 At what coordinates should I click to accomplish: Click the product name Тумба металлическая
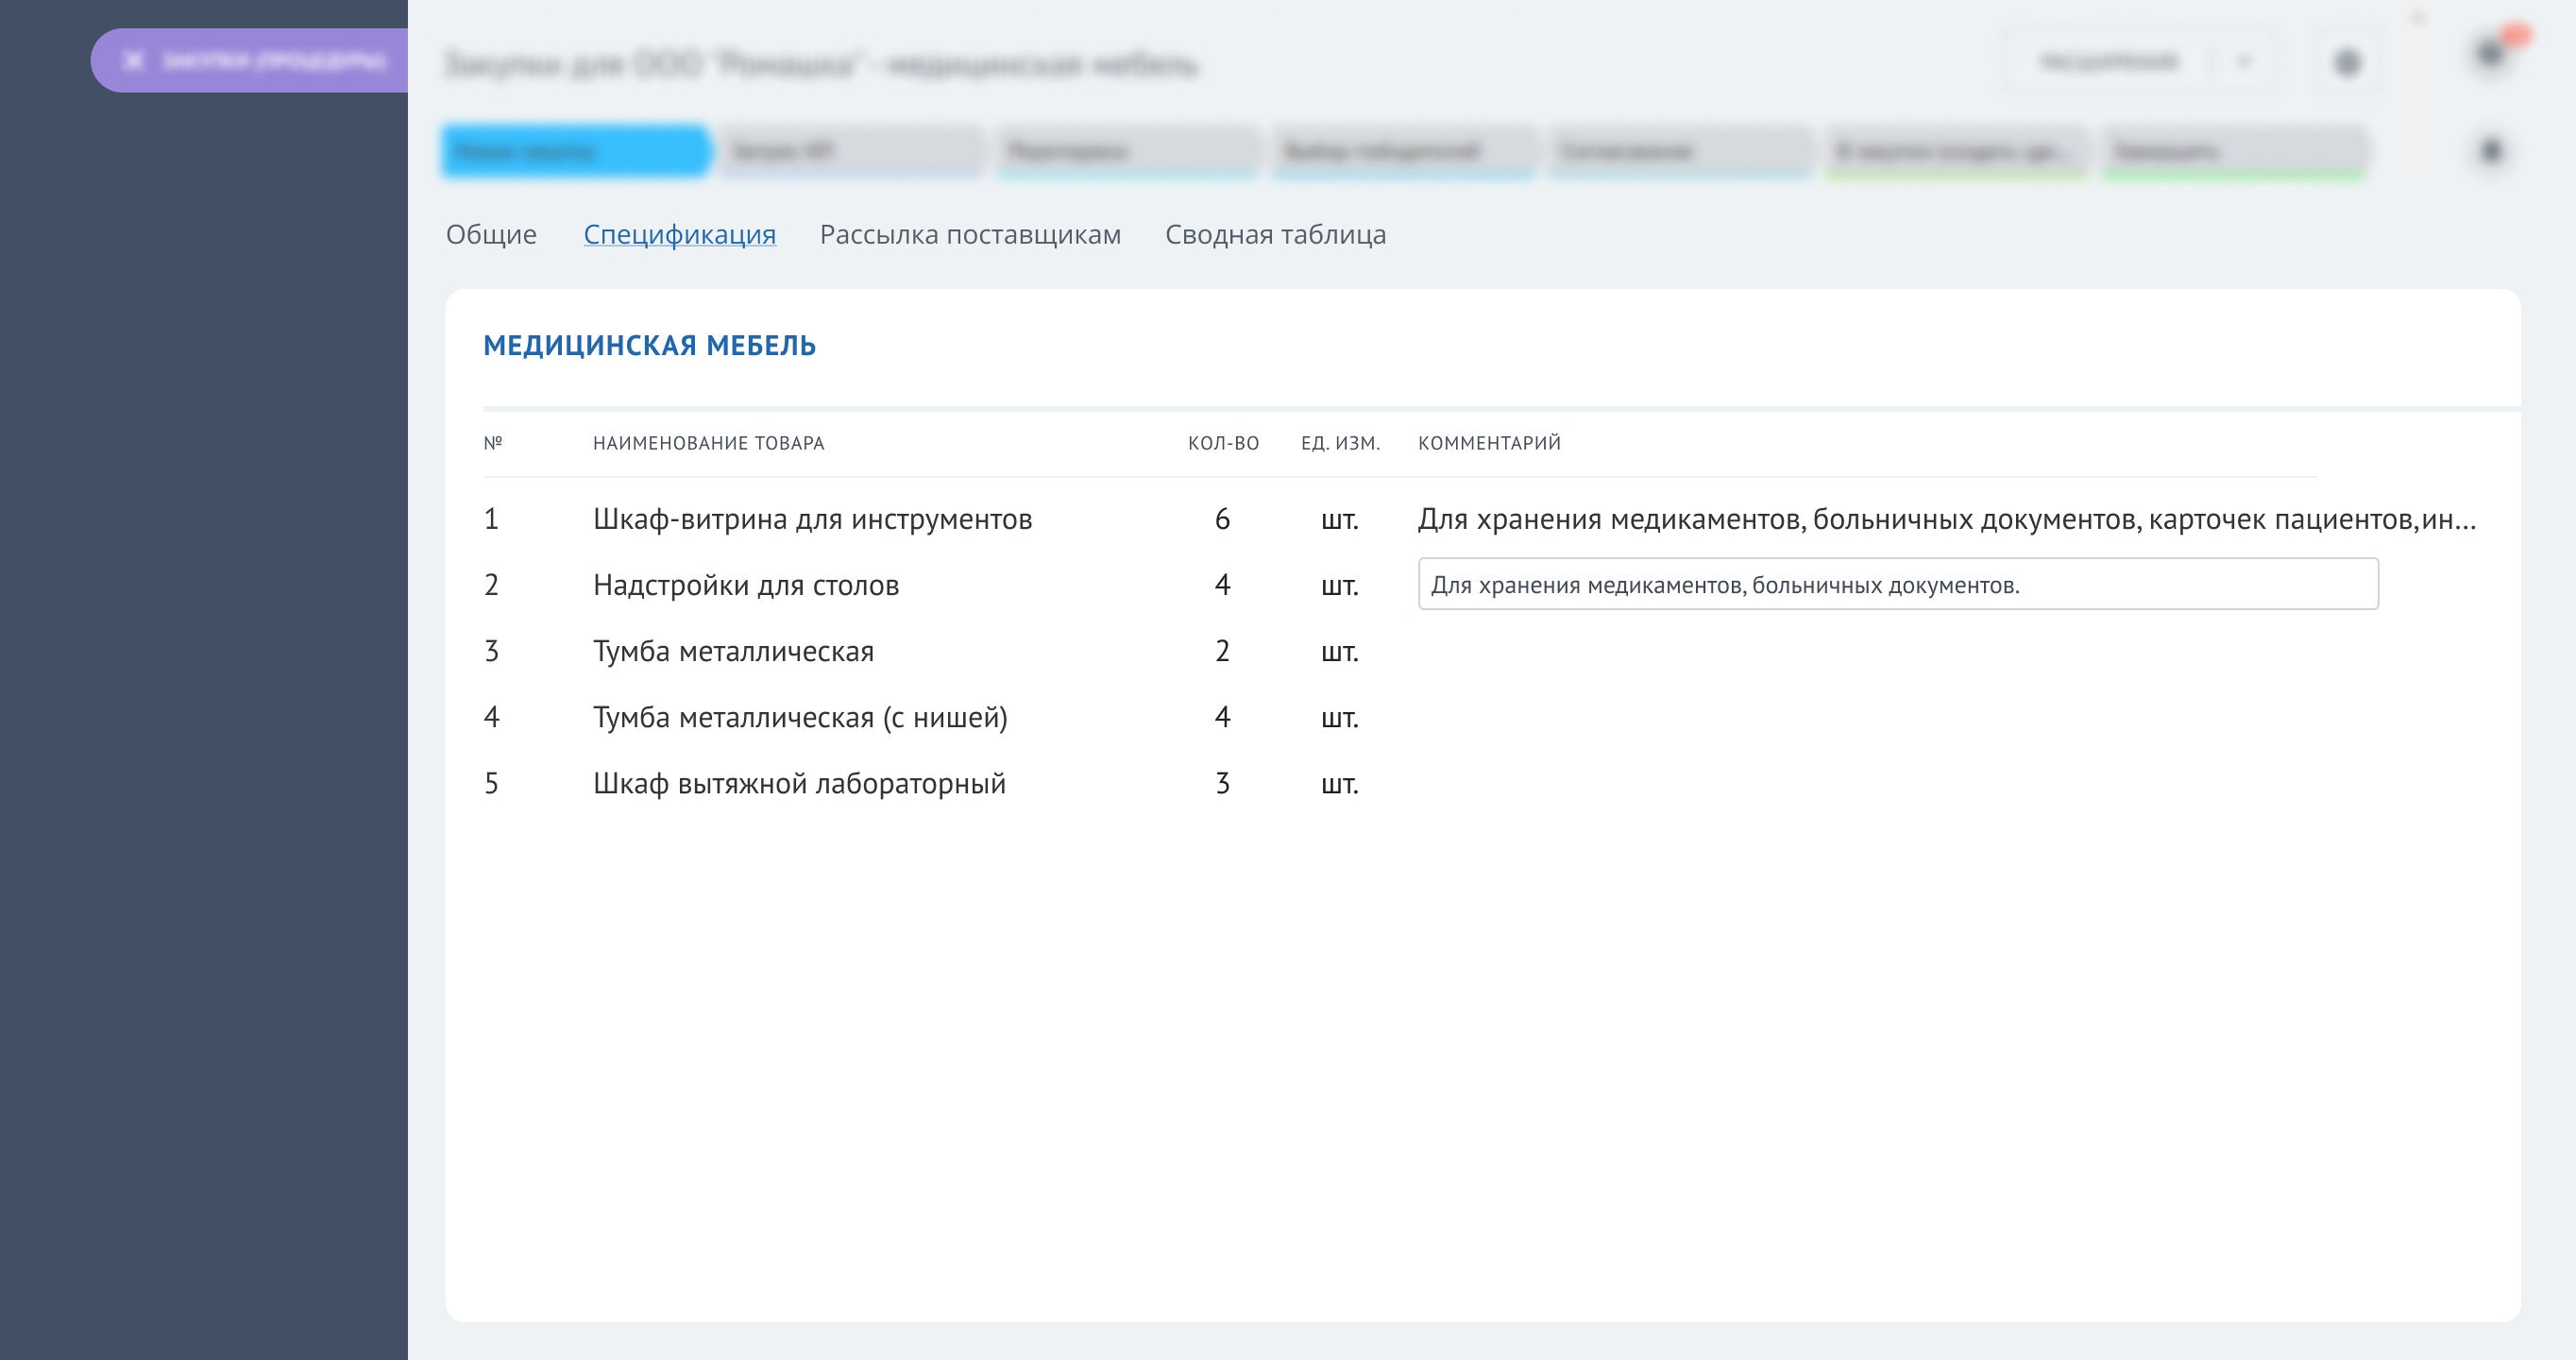tap(733, 651)
